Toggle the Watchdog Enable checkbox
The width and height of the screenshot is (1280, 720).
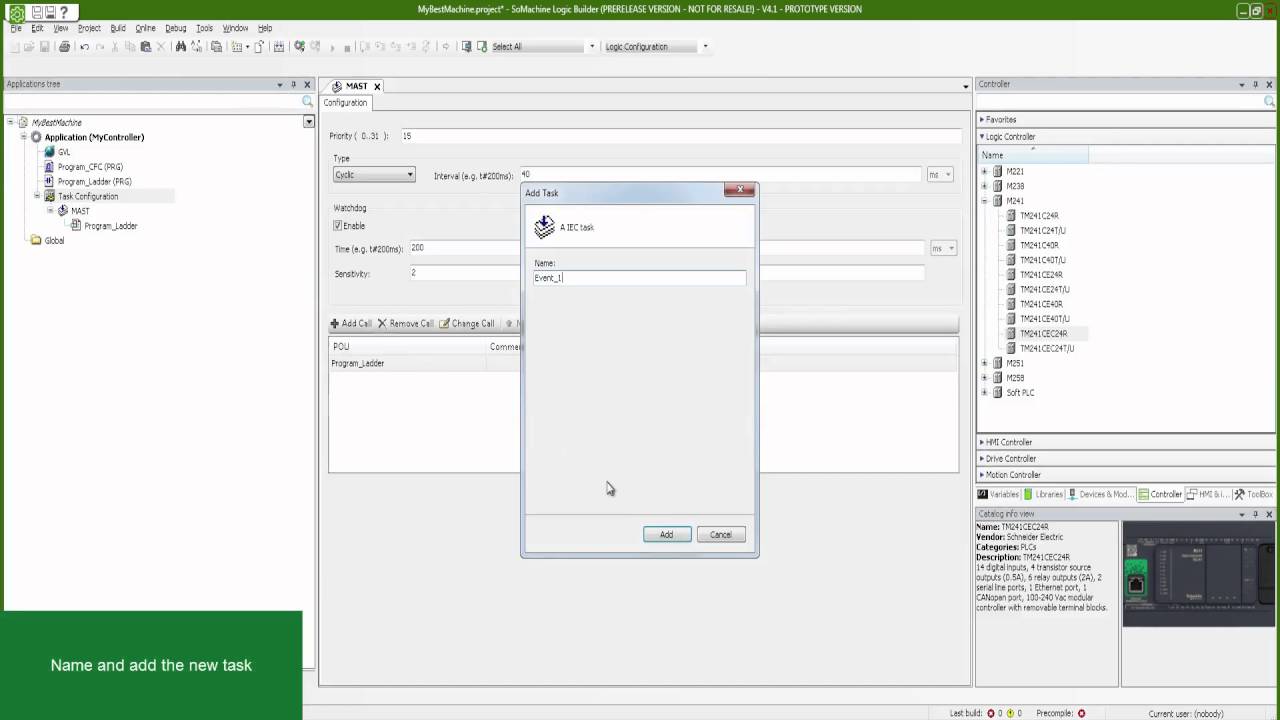pyautogui.click(x=338, y=226)
